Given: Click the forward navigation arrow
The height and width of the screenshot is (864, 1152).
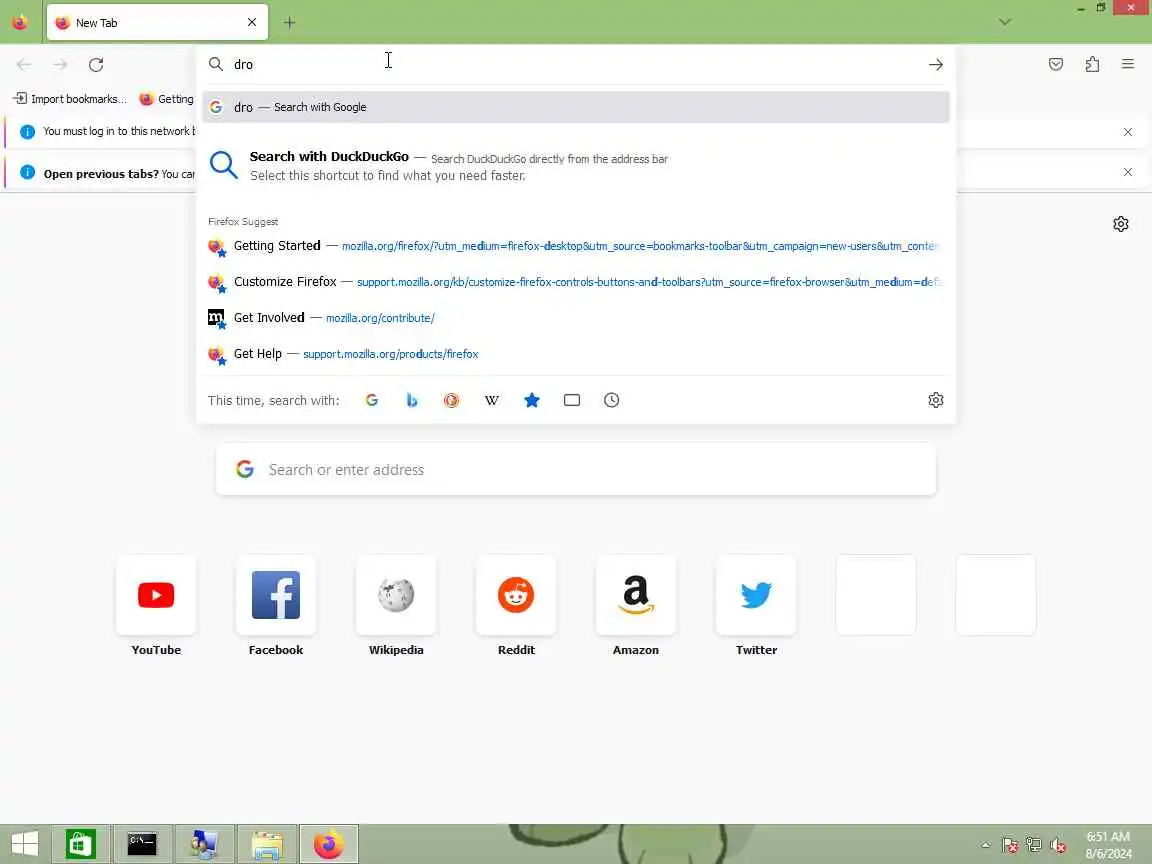Looking at the screenshot, I should [x=60, y=65].
